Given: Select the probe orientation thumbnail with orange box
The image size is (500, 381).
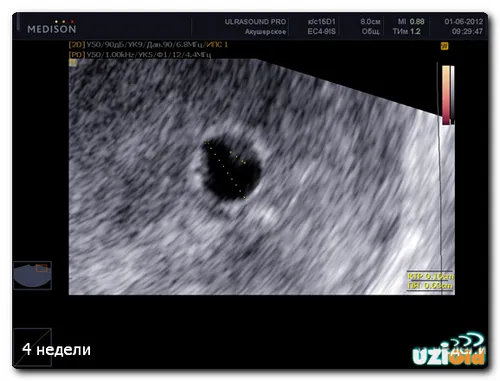Looking at the screenshot, I should (32, 275).
